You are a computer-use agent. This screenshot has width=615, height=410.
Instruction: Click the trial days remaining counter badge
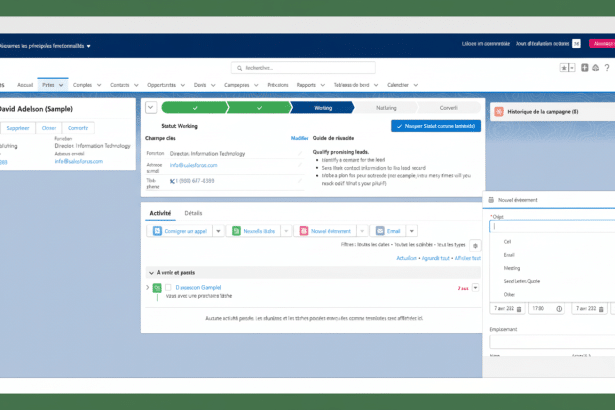576,44
